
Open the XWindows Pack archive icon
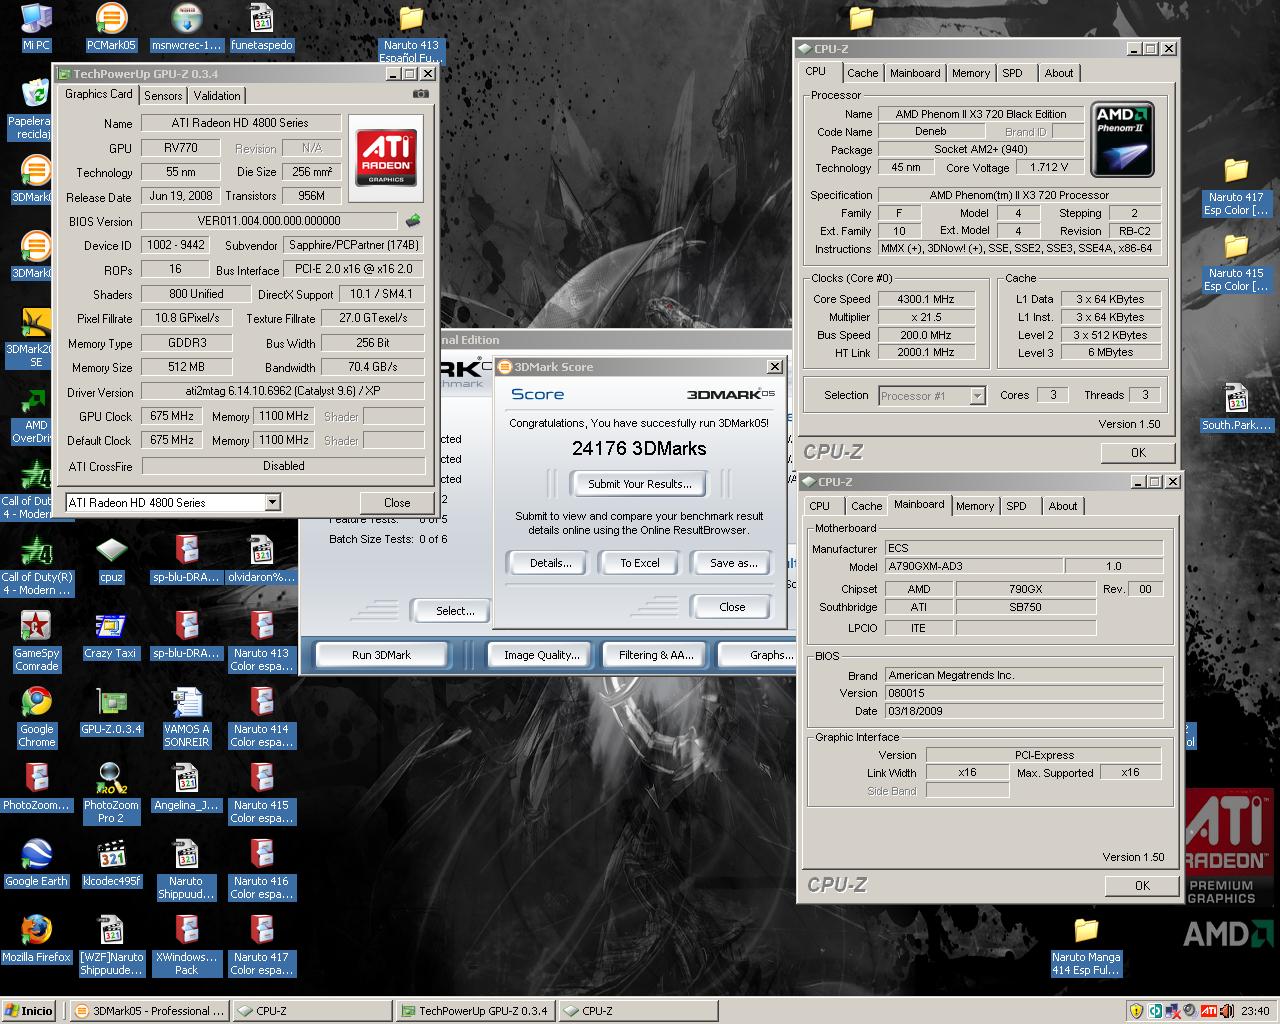(x=186, y=945)
